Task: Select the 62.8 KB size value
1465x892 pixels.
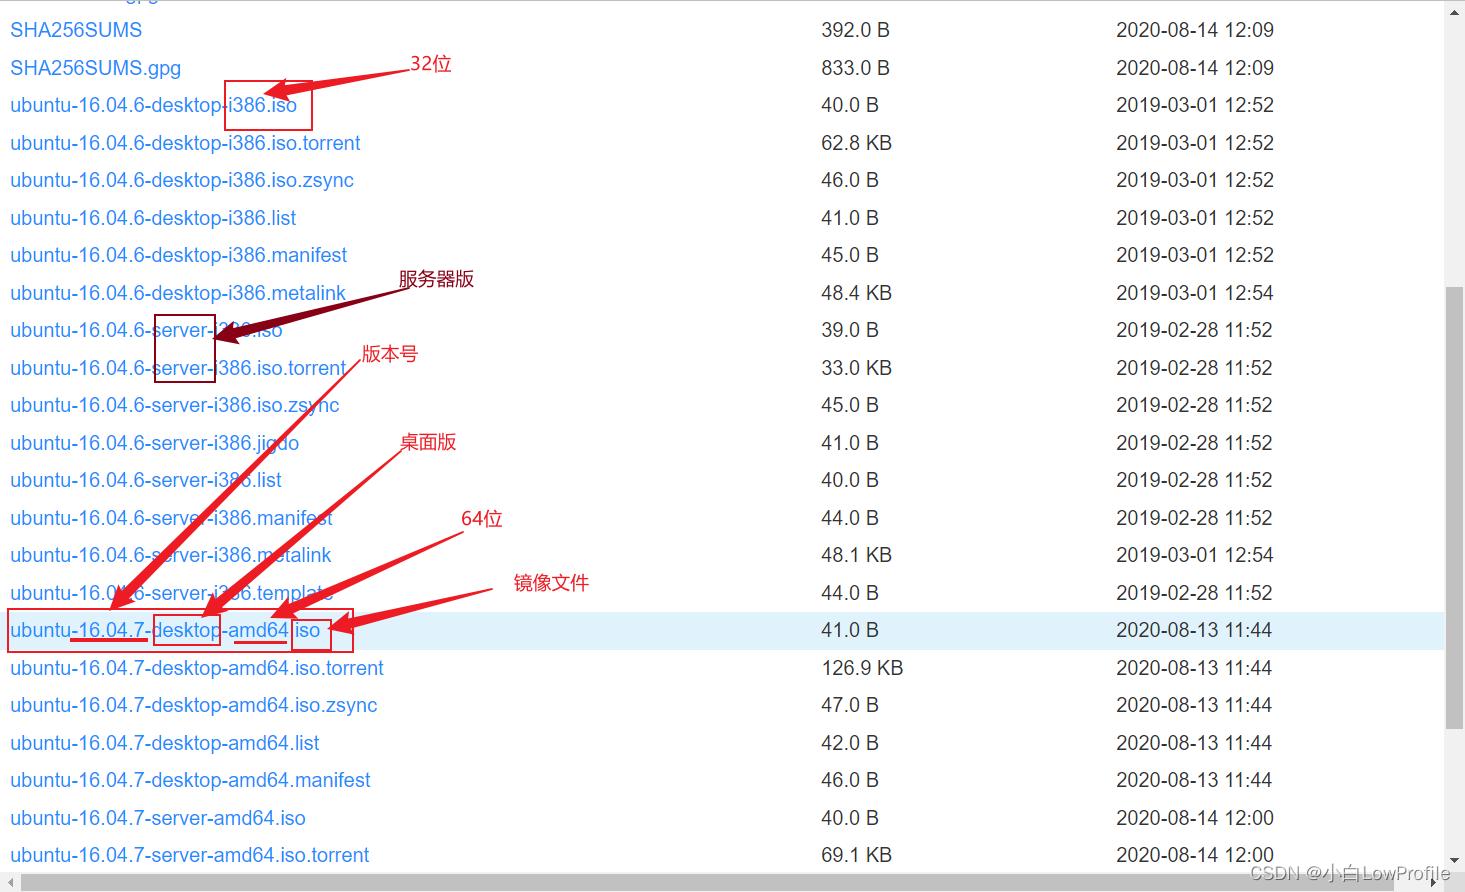Action: tap(857, 143)
